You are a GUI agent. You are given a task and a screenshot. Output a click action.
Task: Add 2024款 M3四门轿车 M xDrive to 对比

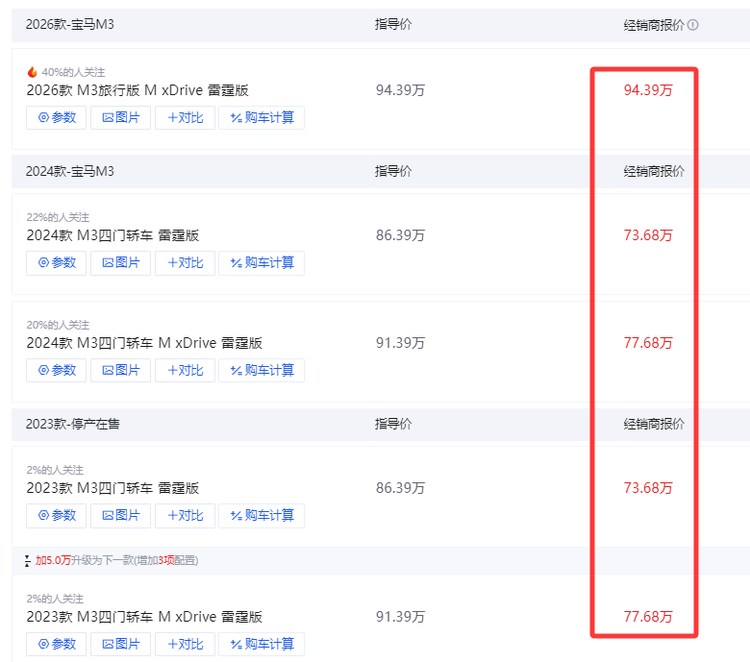click(x=185, y=370)
